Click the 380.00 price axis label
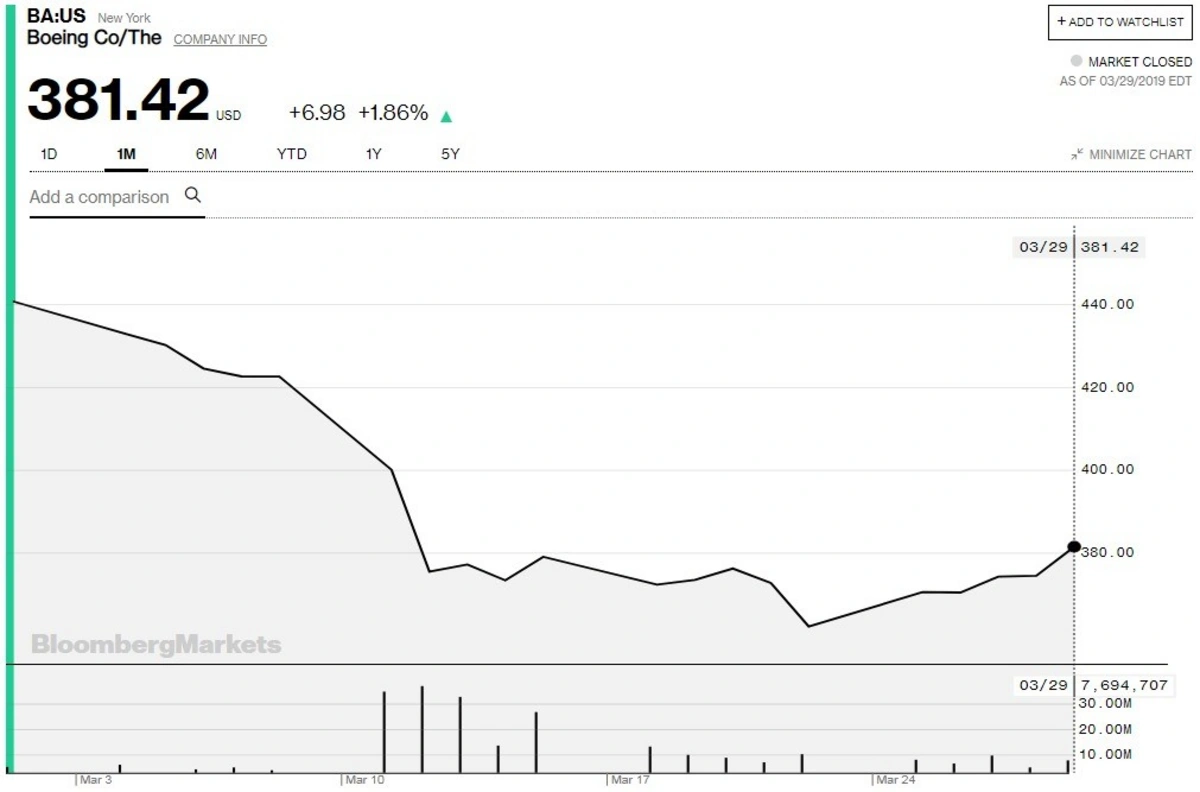This screenshot has height=792, width=1200. 1107,552
